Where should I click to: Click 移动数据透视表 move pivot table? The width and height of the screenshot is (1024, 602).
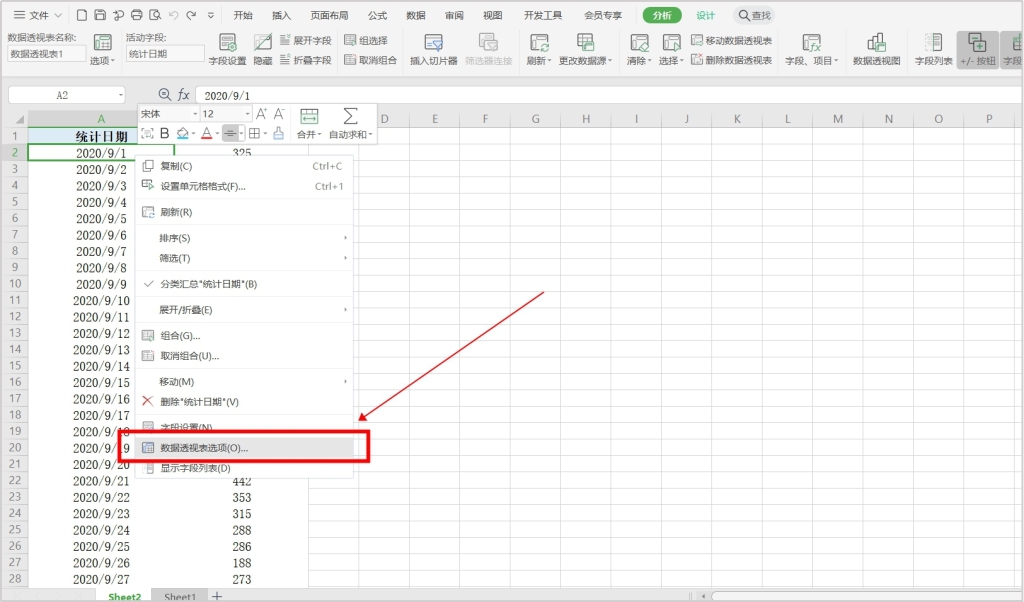click(x=731, y=40)
